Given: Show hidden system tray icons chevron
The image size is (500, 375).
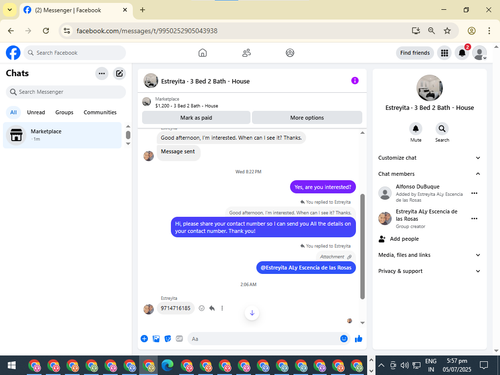Looking at the screenshot, I should 382,365.
